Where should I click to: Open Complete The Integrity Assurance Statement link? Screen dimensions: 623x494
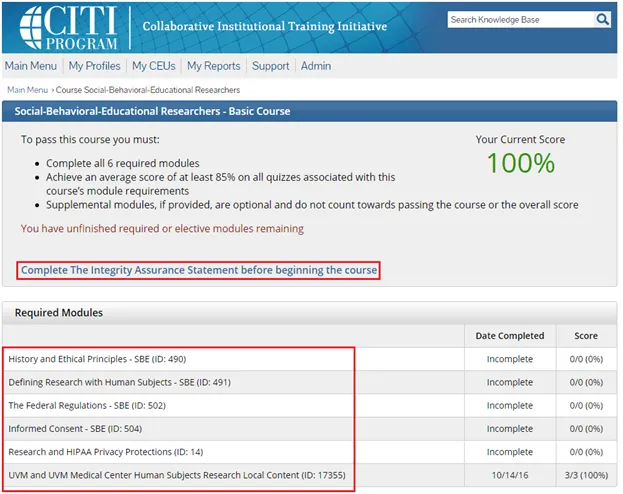[x=199, y=271]
